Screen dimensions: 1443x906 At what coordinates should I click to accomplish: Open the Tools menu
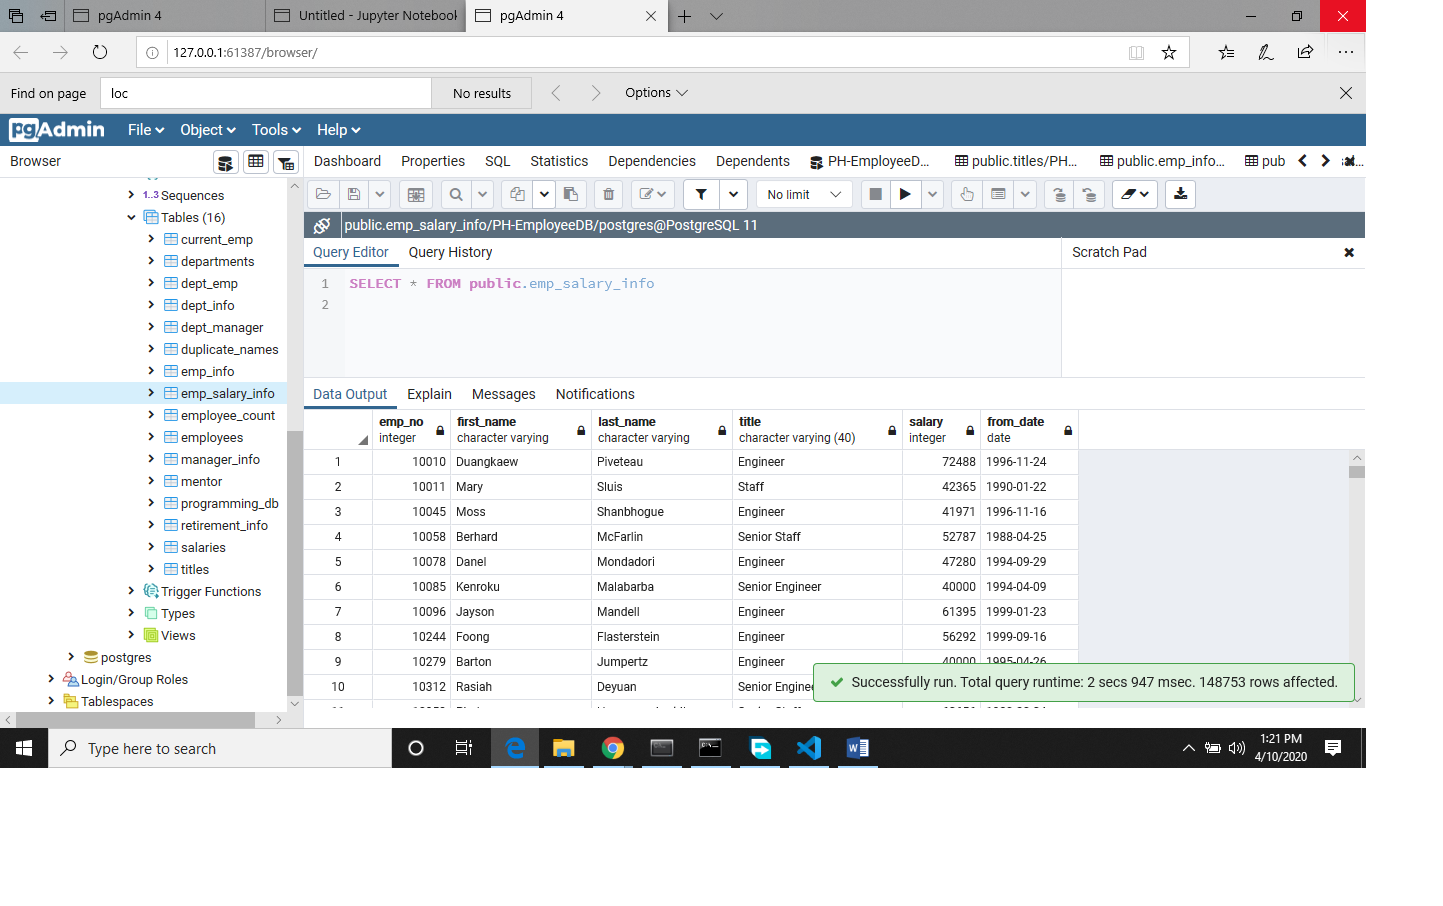(x=276, y=130)
